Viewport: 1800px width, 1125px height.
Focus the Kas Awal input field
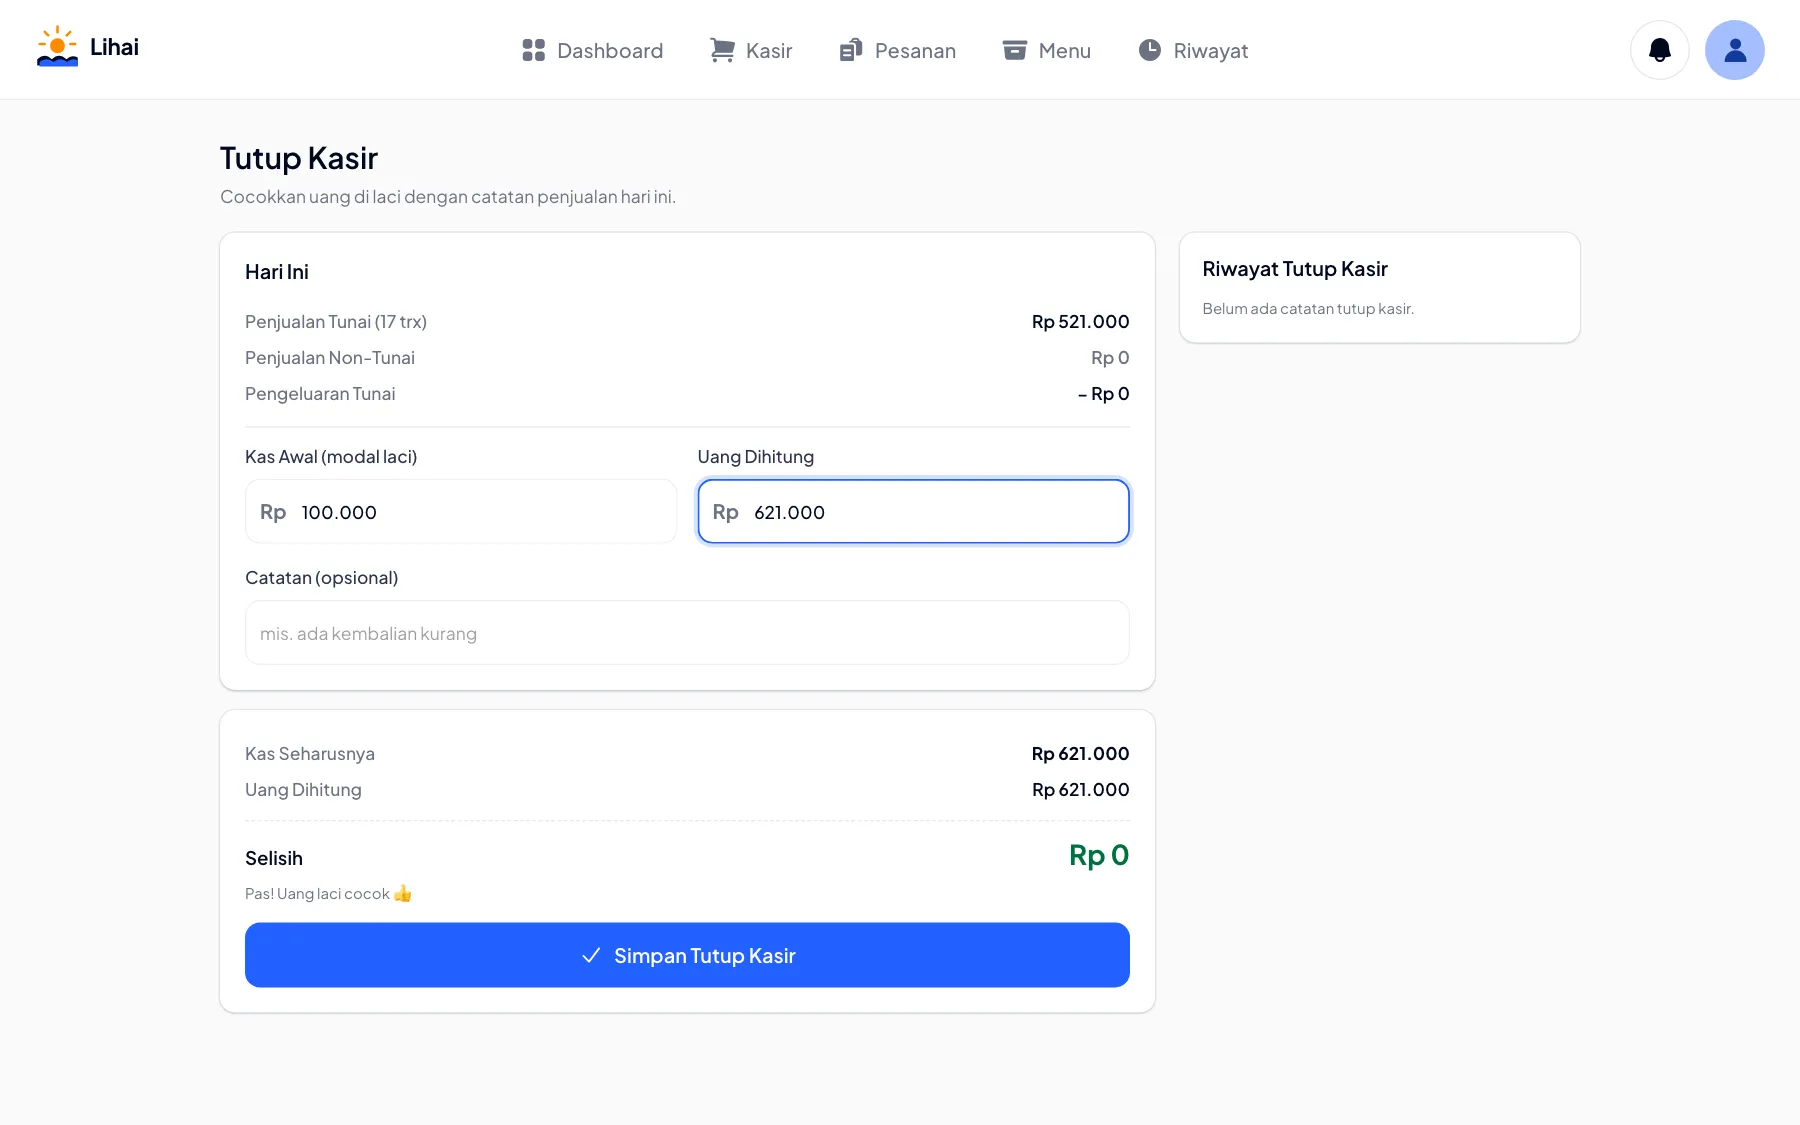click(461, 511)
